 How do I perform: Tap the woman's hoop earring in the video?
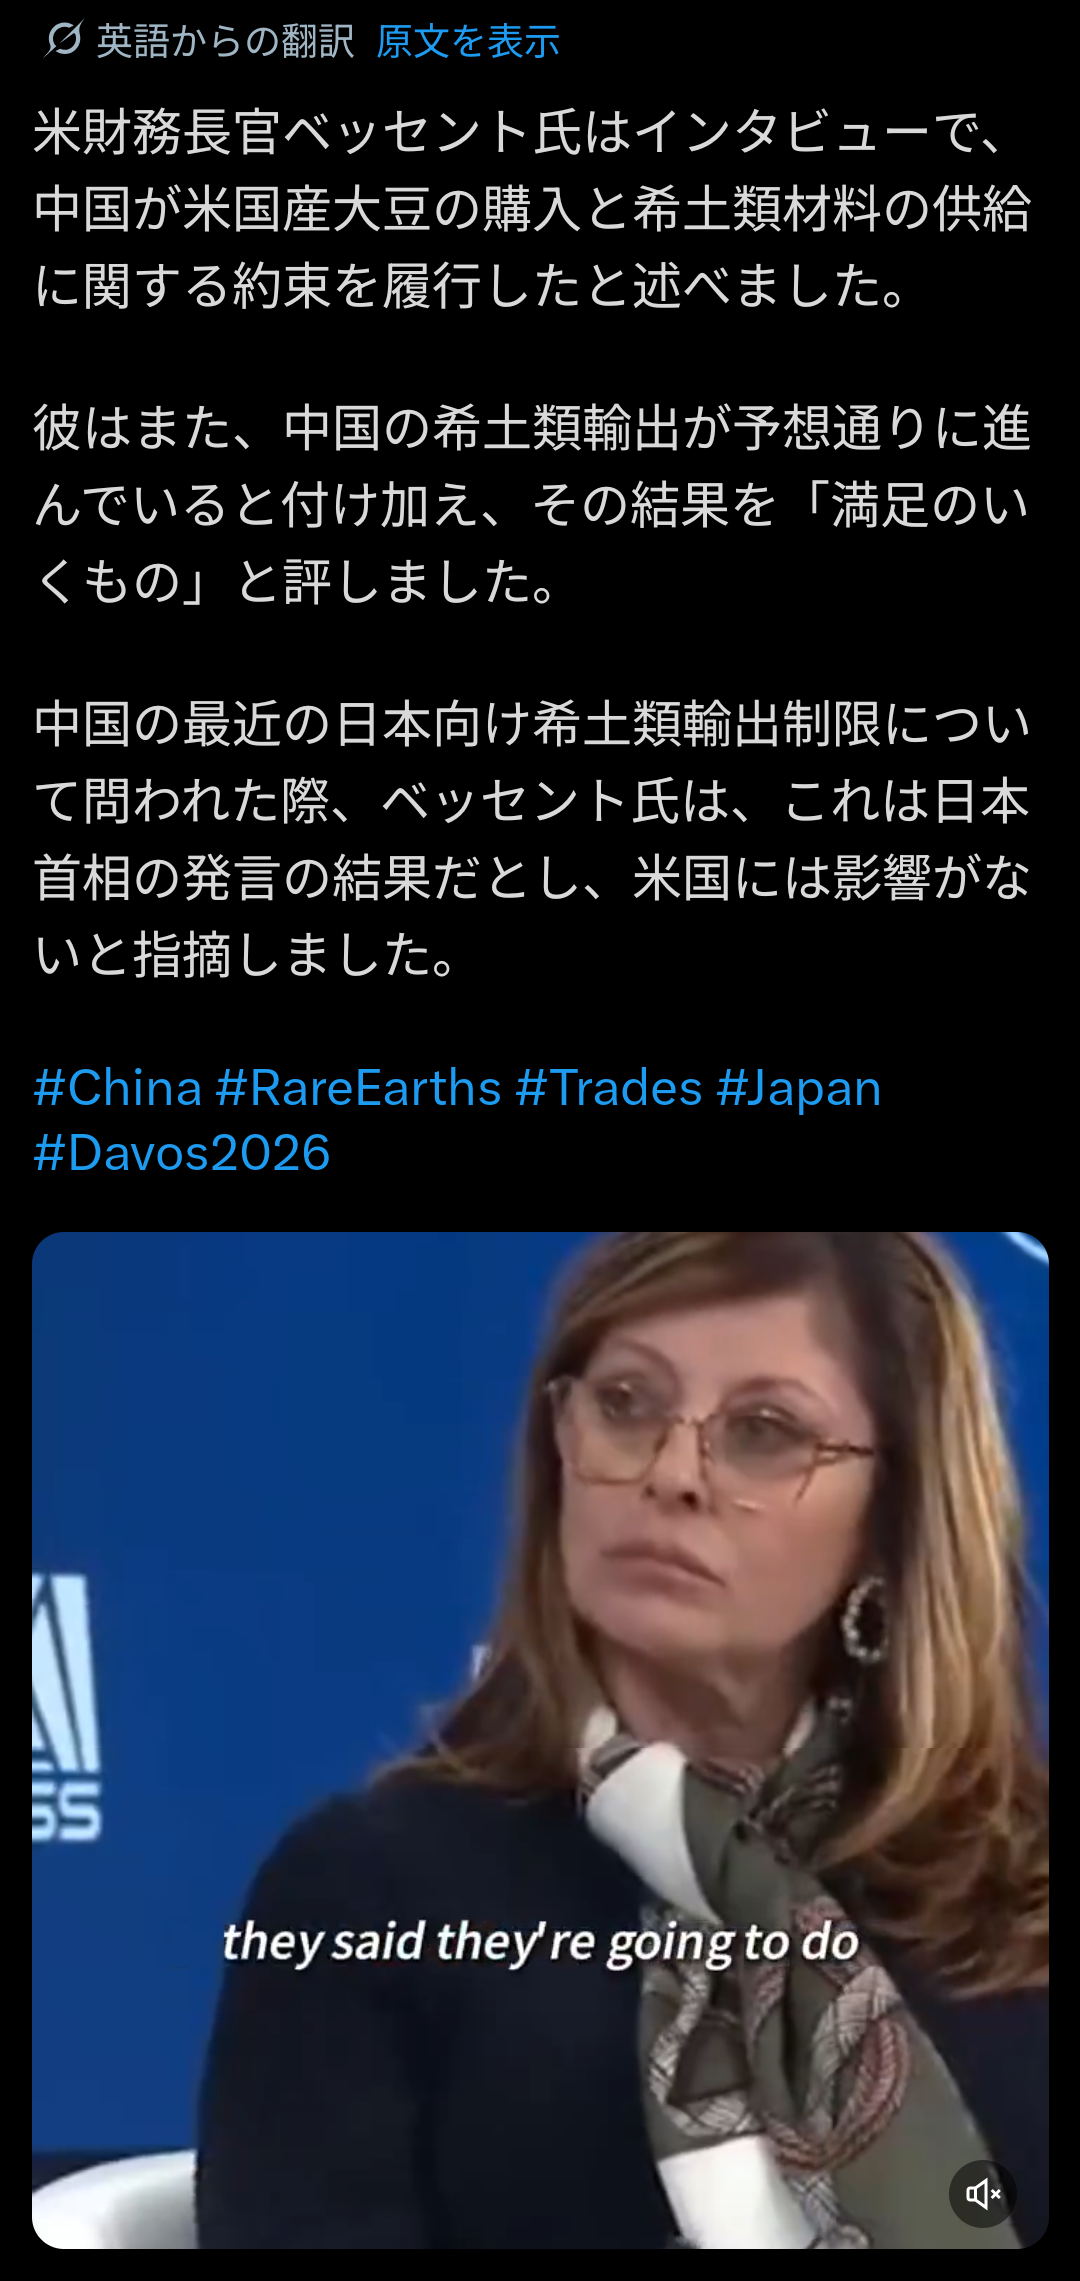(866, 1622)
